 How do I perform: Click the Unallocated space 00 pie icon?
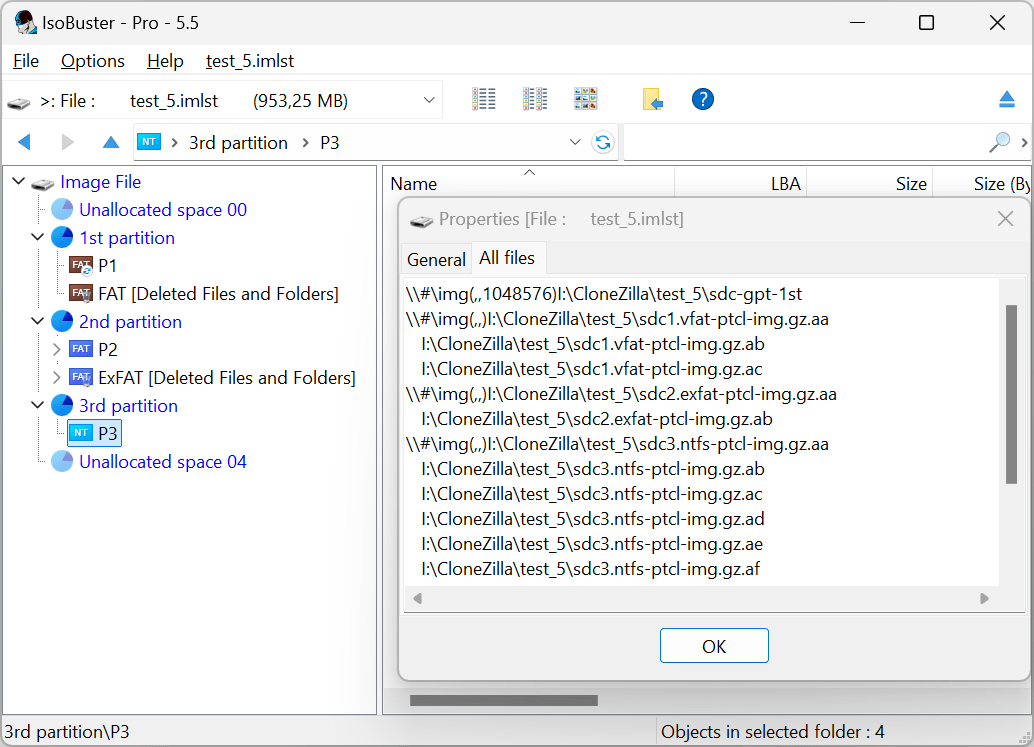pos(62,210)
